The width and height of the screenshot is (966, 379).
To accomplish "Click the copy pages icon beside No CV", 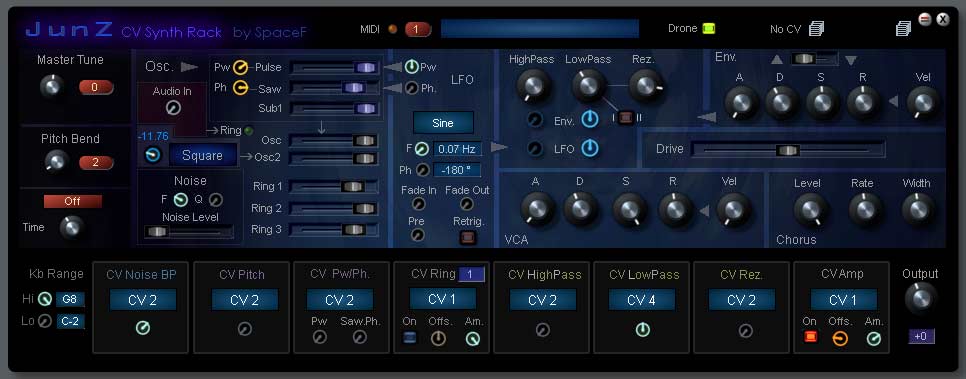I will tap(816, 28).
